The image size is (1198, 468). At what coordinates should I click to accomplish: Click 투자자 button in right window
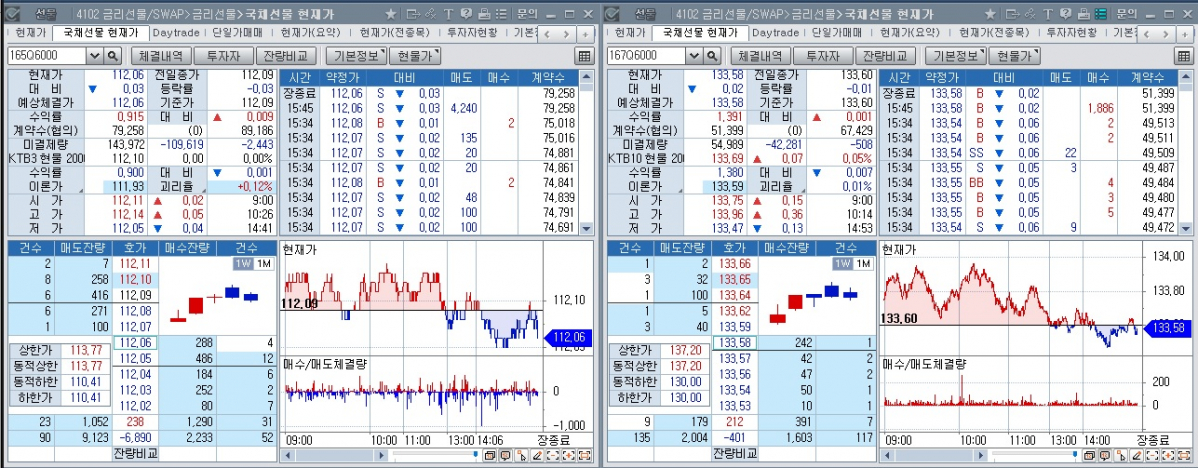tap(823, 56)
